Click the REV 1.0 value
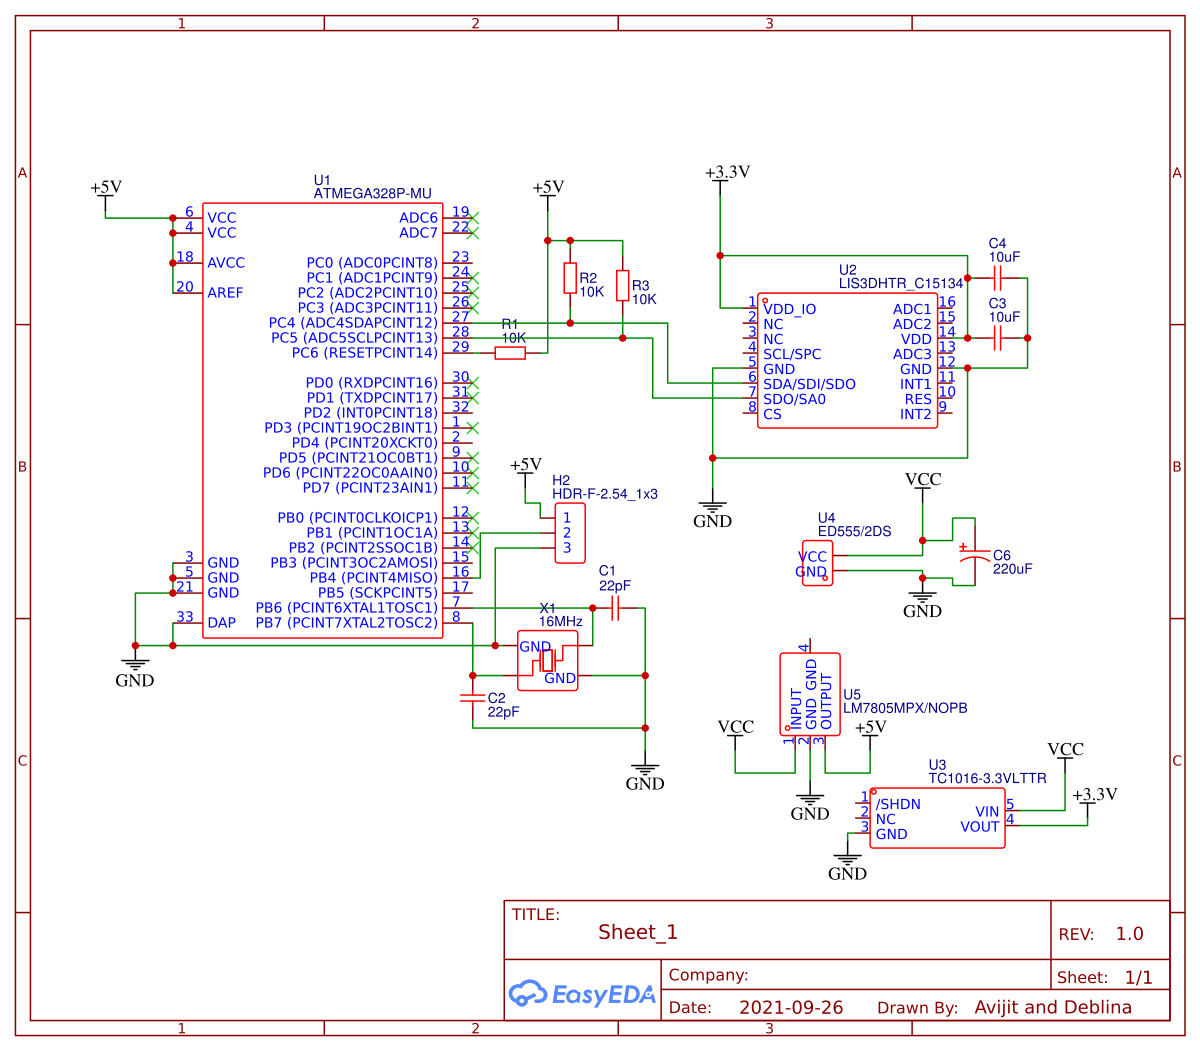Screen dimensions: 1200x1051 click(1129, 934)
